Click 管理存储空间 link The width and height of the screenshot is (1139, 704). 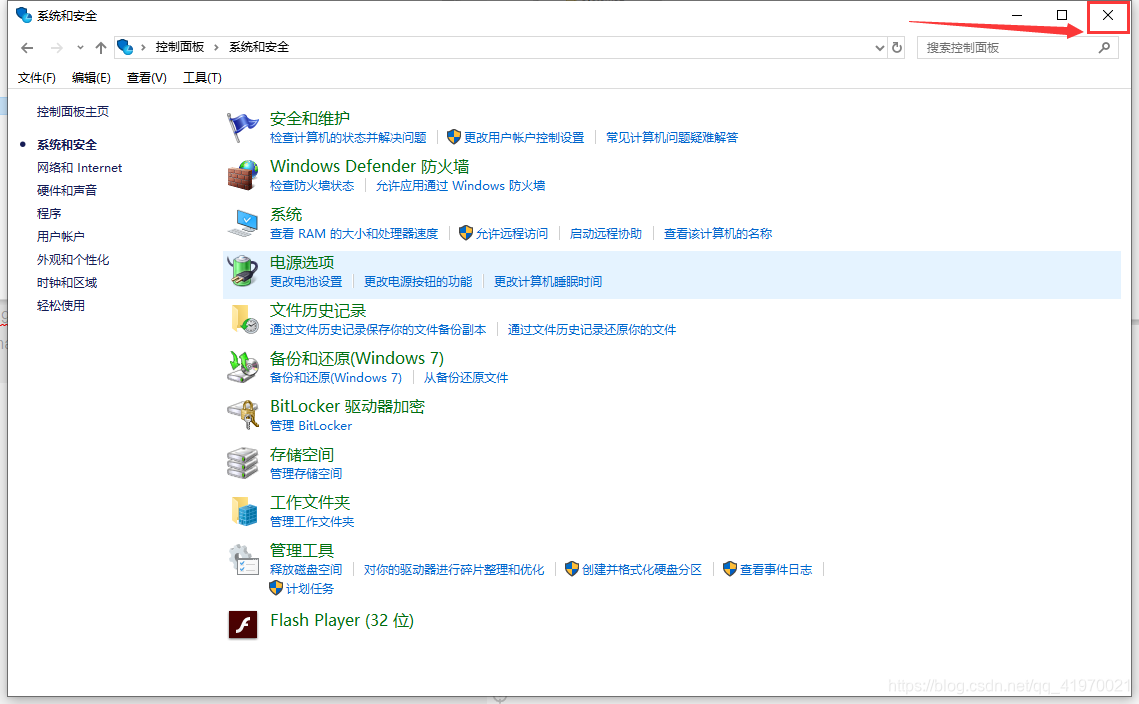pos(306,474)
